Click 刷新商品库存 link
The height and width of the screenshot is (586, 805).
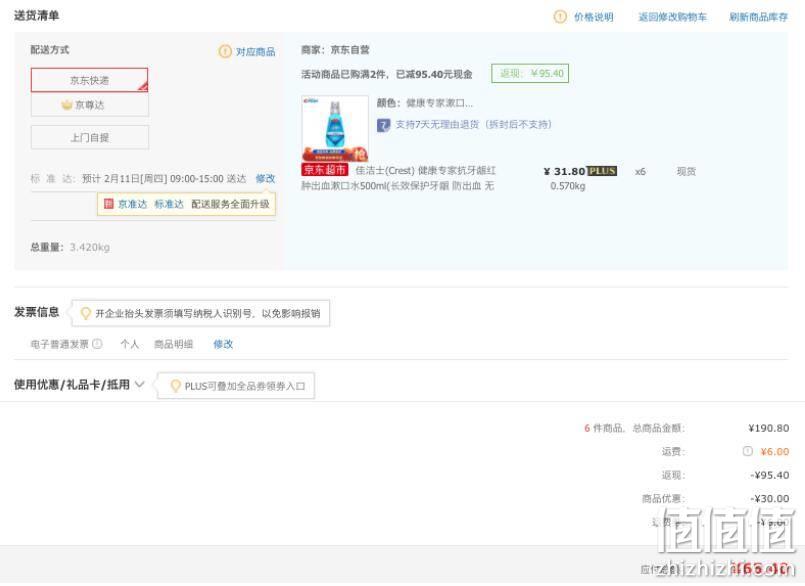click(758, 17)
